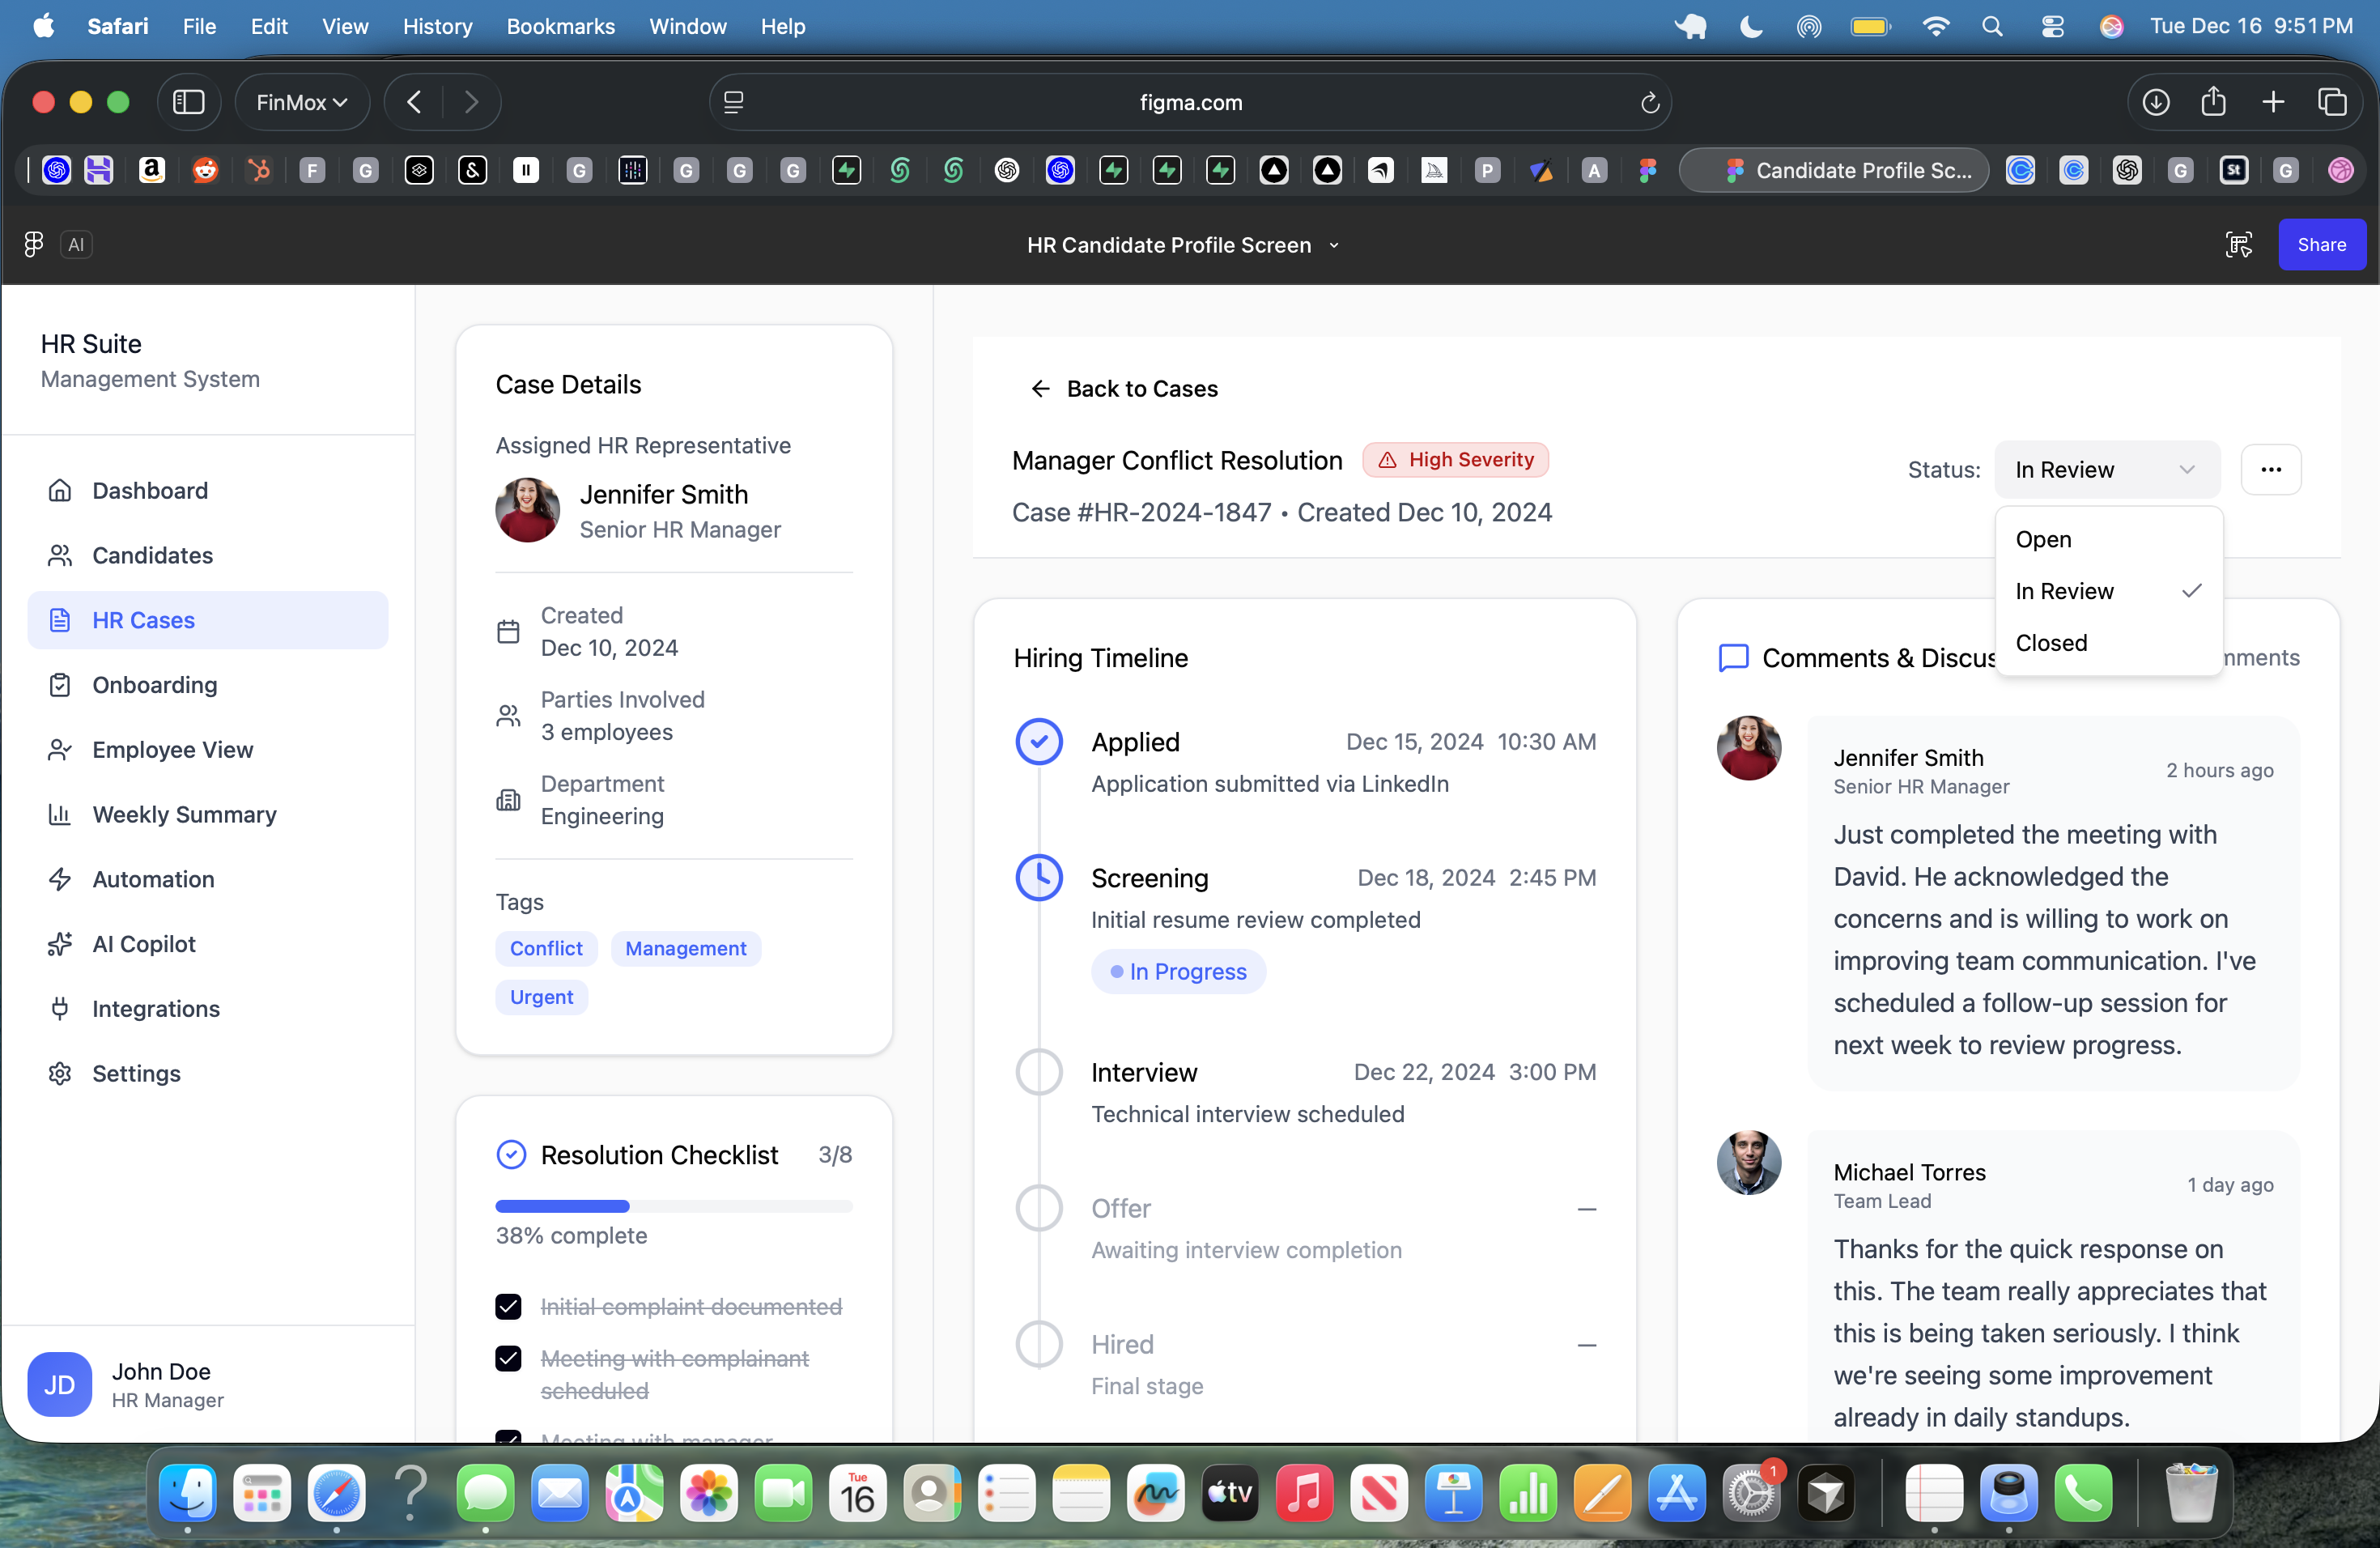
Task: Click the Figma logo menu icon
Action: (x=33, y=244)
